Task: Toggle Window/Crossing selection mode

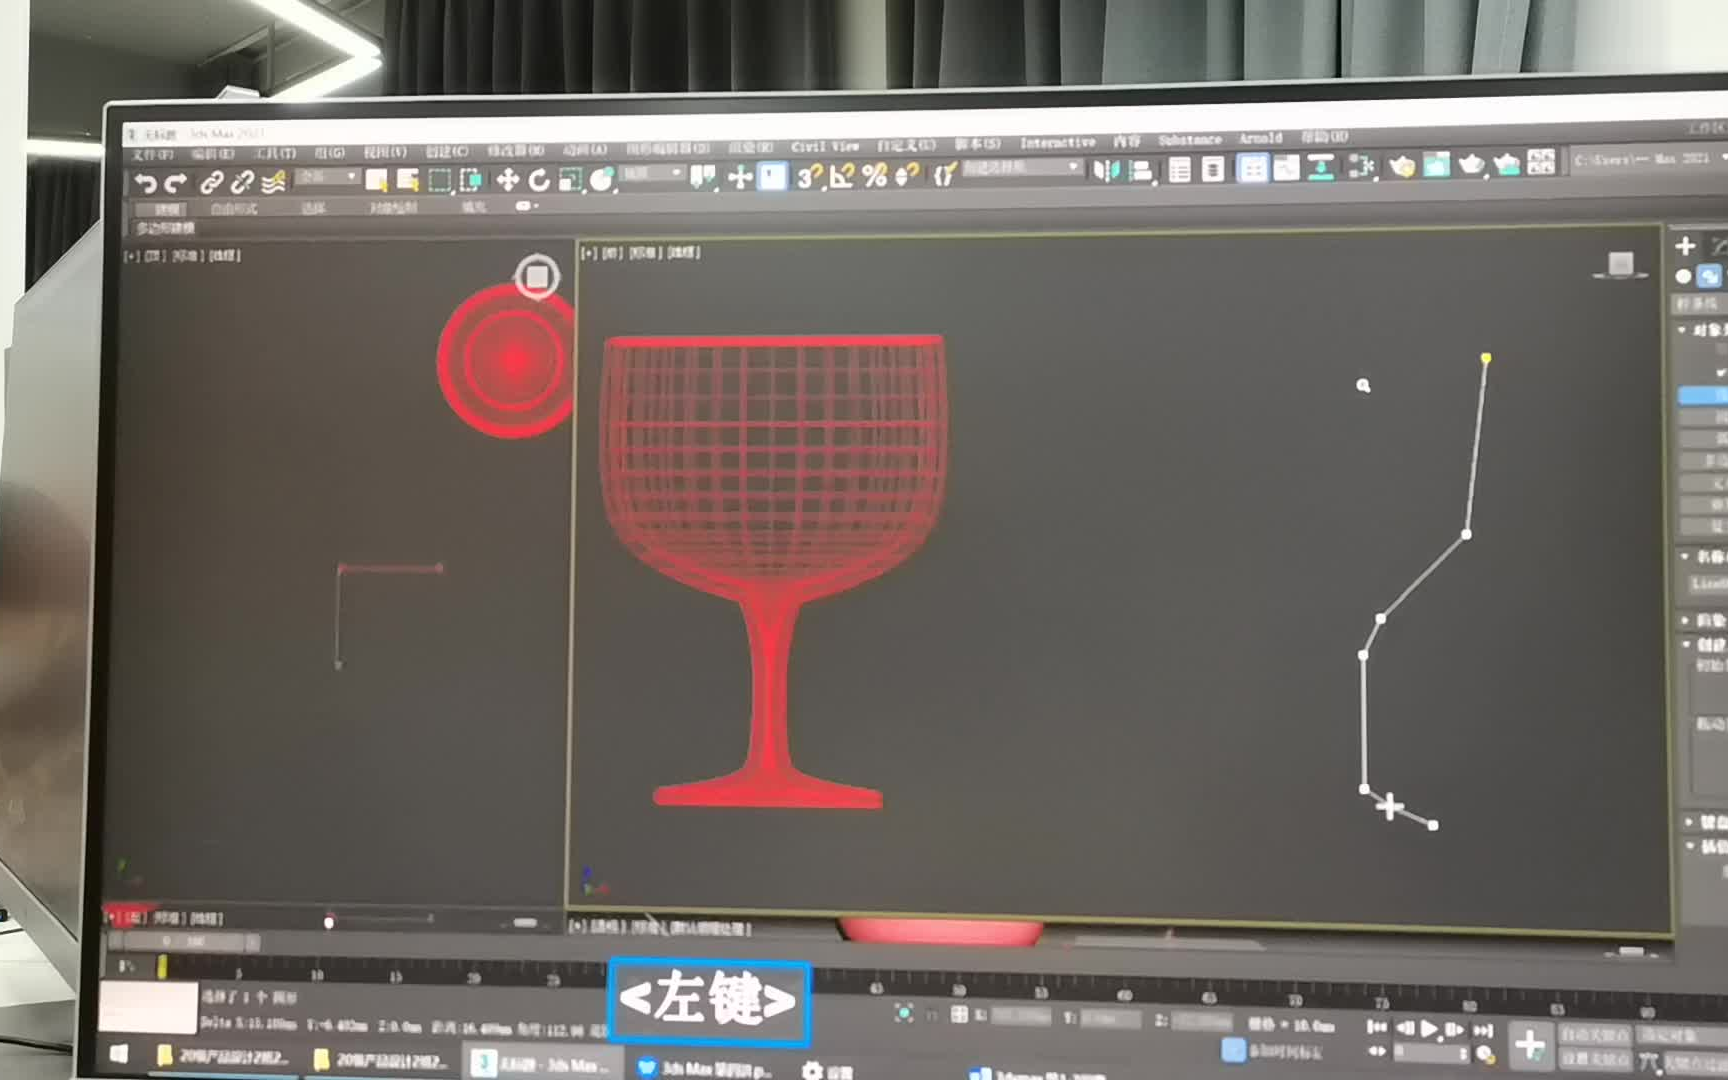Action: pos(470,180)
